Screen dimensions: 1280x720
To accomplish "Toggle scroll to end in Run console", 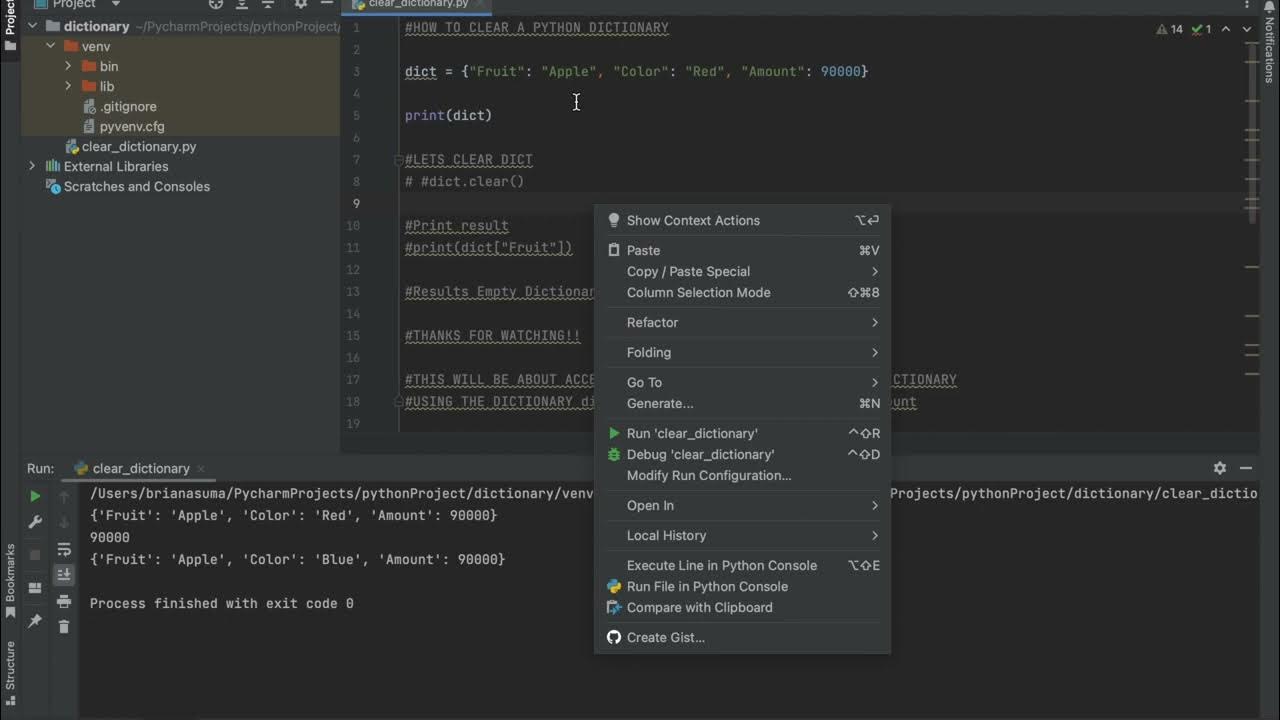I will point(64,574).
